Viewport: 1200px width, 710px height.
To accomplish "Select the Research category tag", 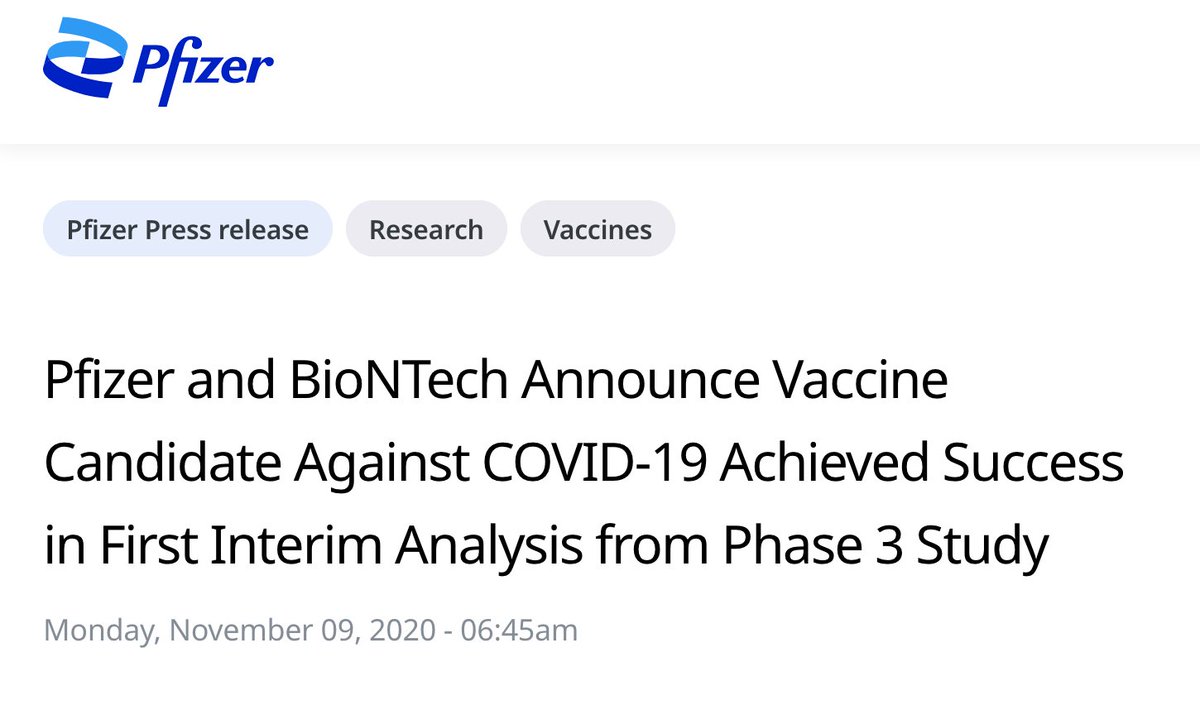I will click(426, 229).
